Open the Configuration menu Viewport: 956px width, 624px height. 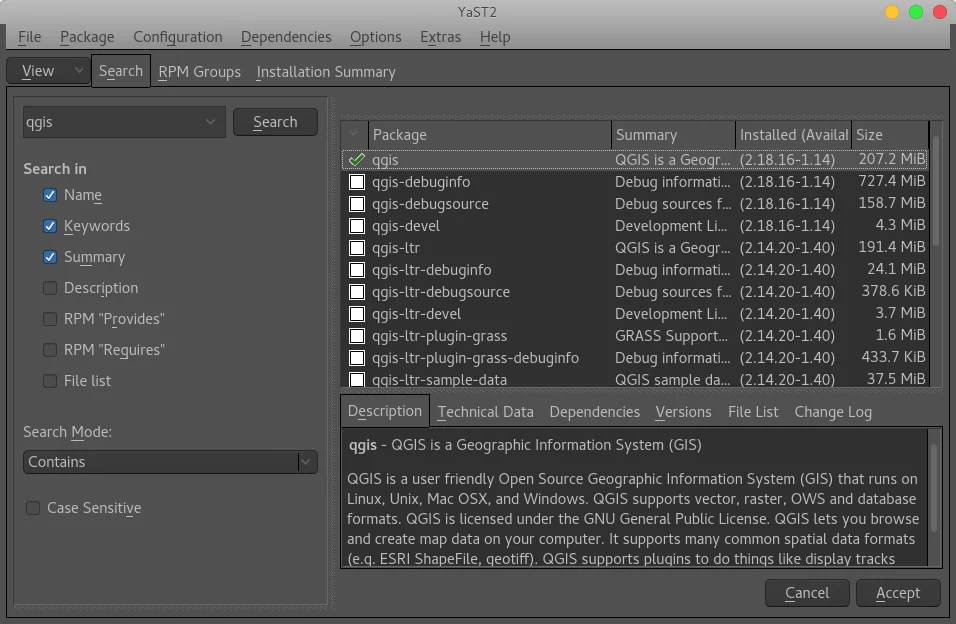(x=177, y=37)
